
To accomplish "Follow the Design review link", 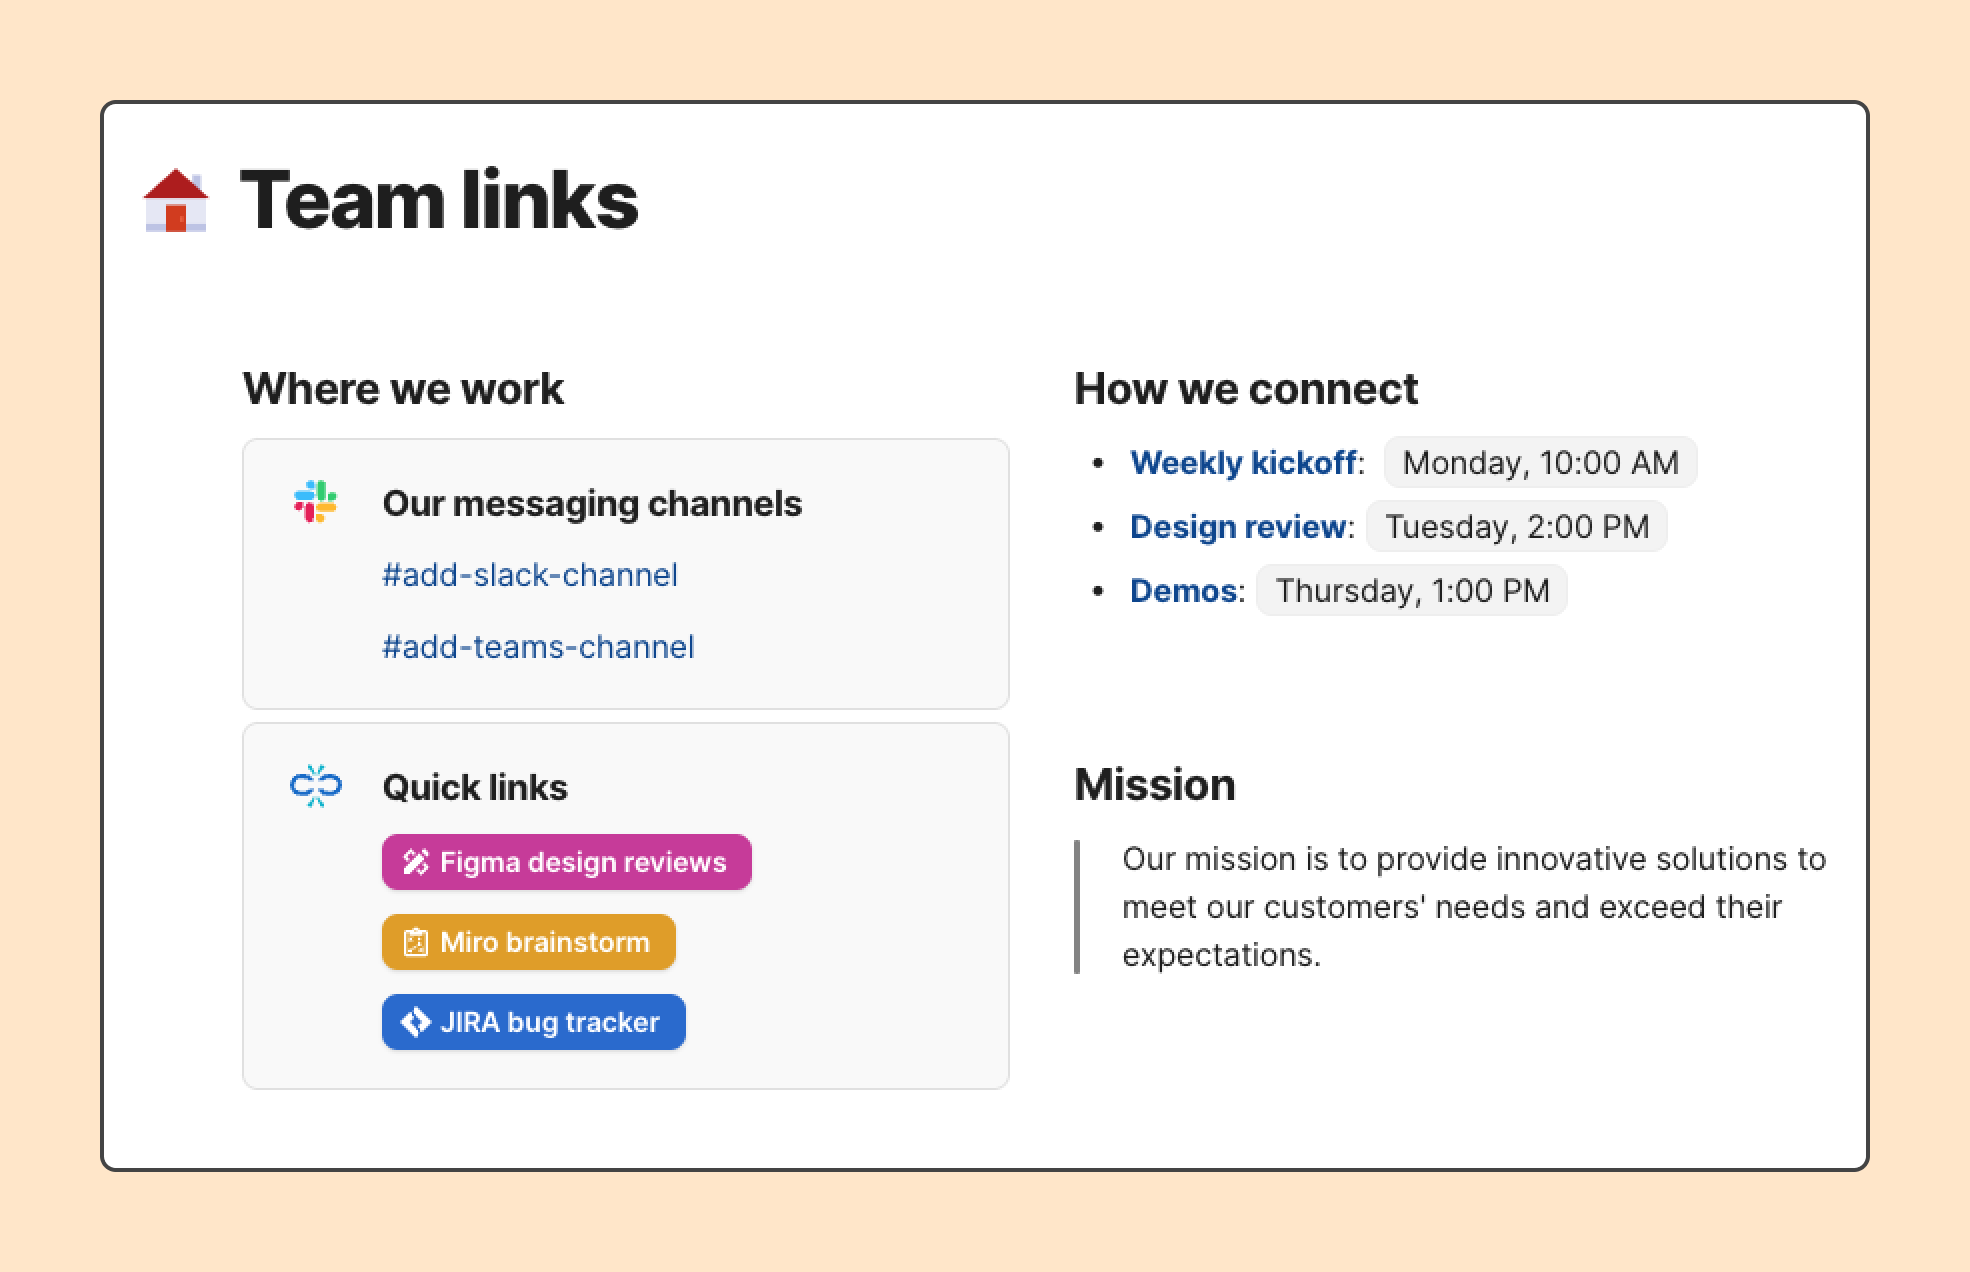I will 1238,527.
